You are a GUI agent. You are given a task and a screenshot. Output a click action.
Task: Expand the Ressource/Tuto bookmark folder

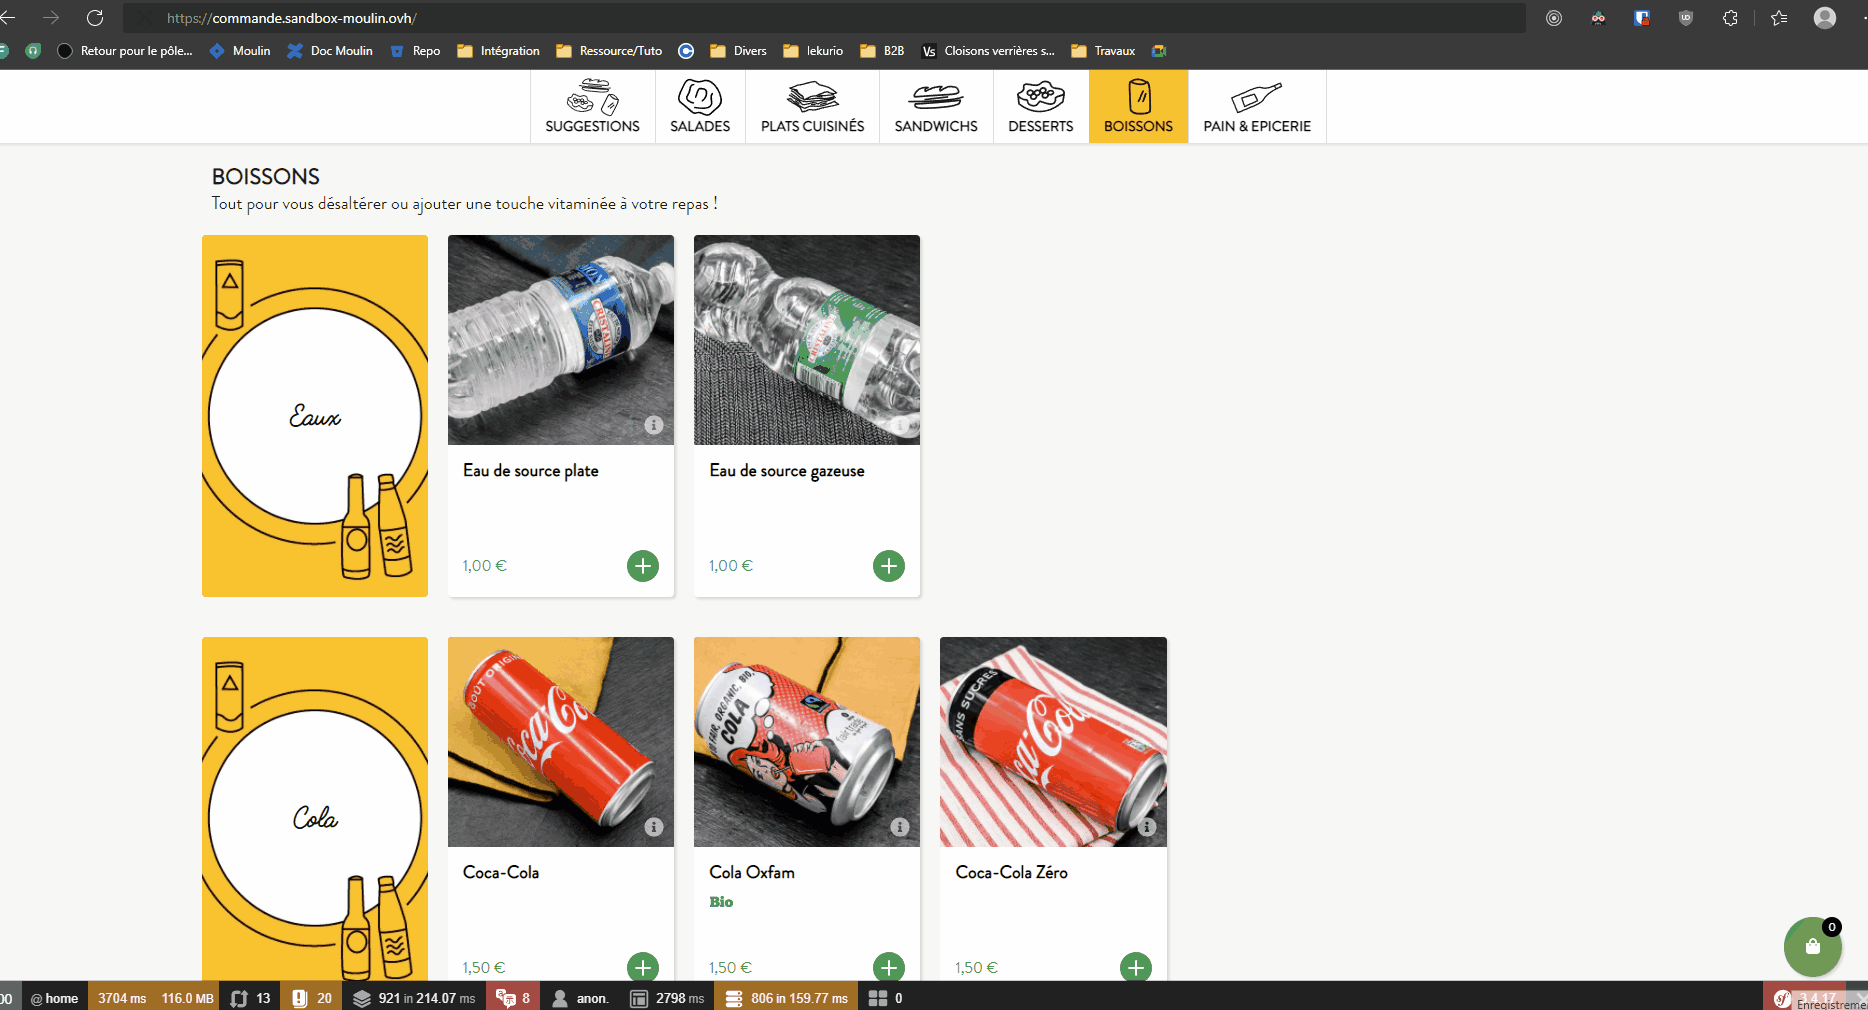pyautogui.click(x=609, y=51)
